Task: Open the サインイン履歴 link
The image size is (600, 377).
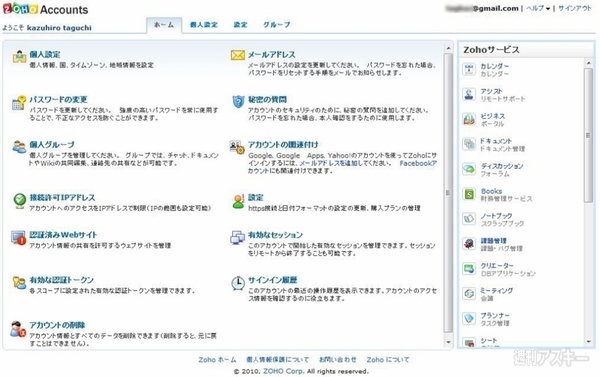Action: (272, 280)
